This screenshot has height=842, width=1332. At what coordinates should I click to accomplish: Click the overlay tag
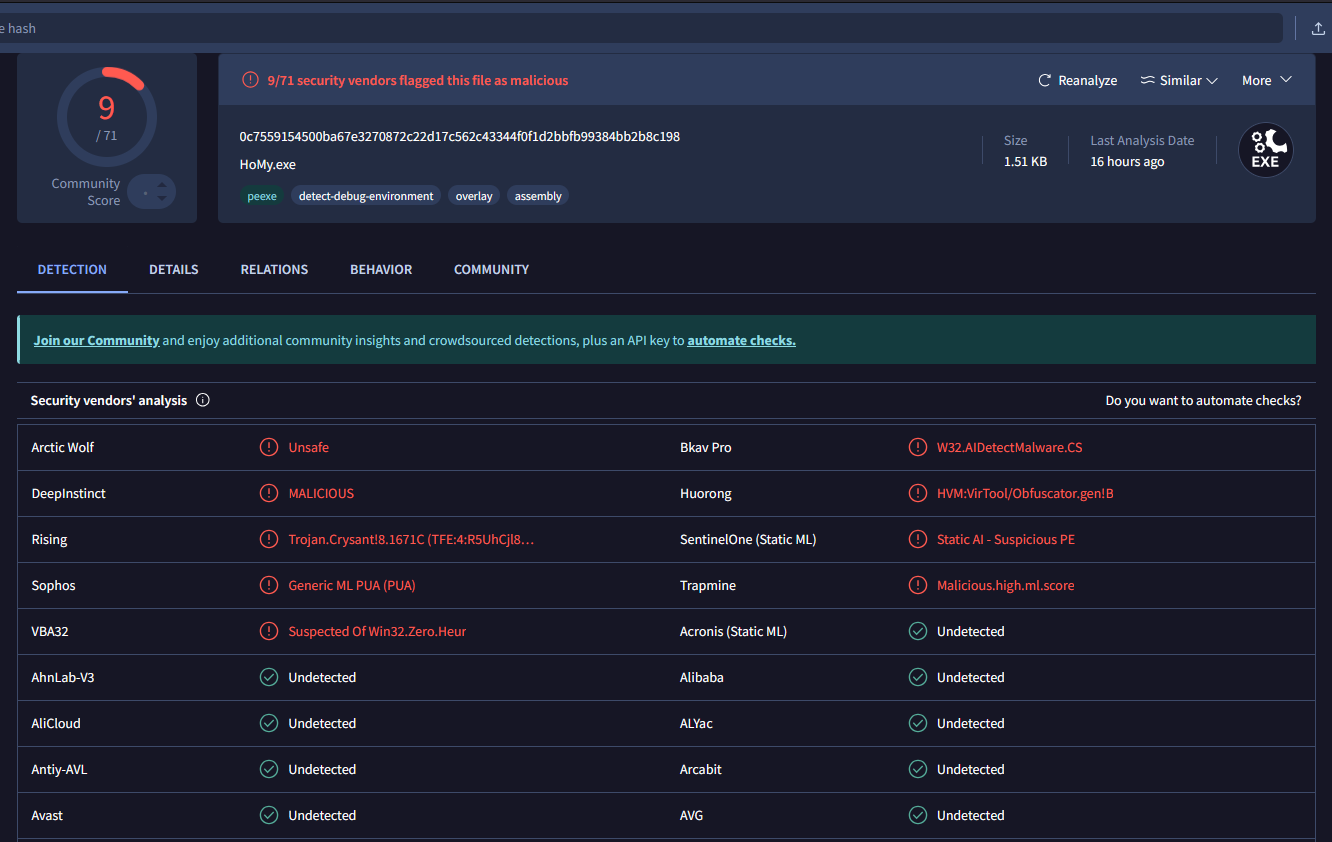click(474, 196)
